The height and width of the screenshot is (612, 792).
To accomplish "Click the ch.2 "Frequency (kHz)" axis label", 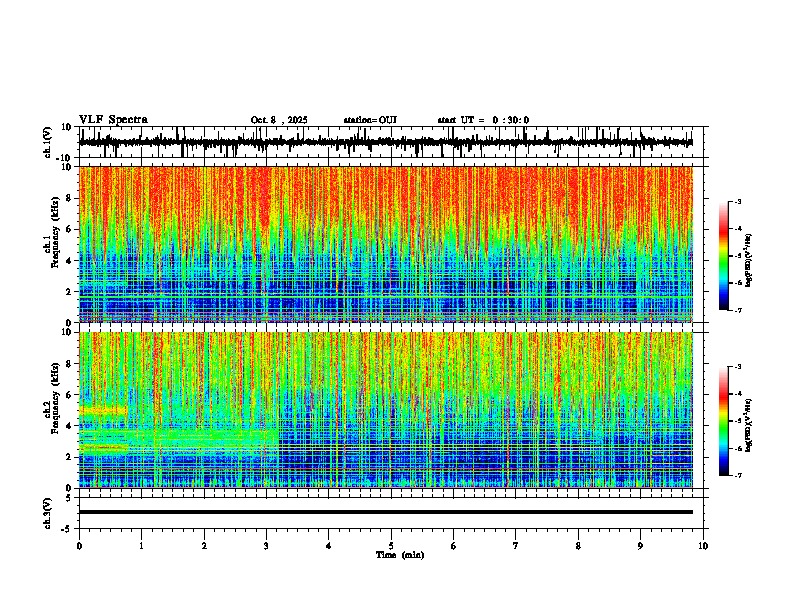I will tap(56, 398).
